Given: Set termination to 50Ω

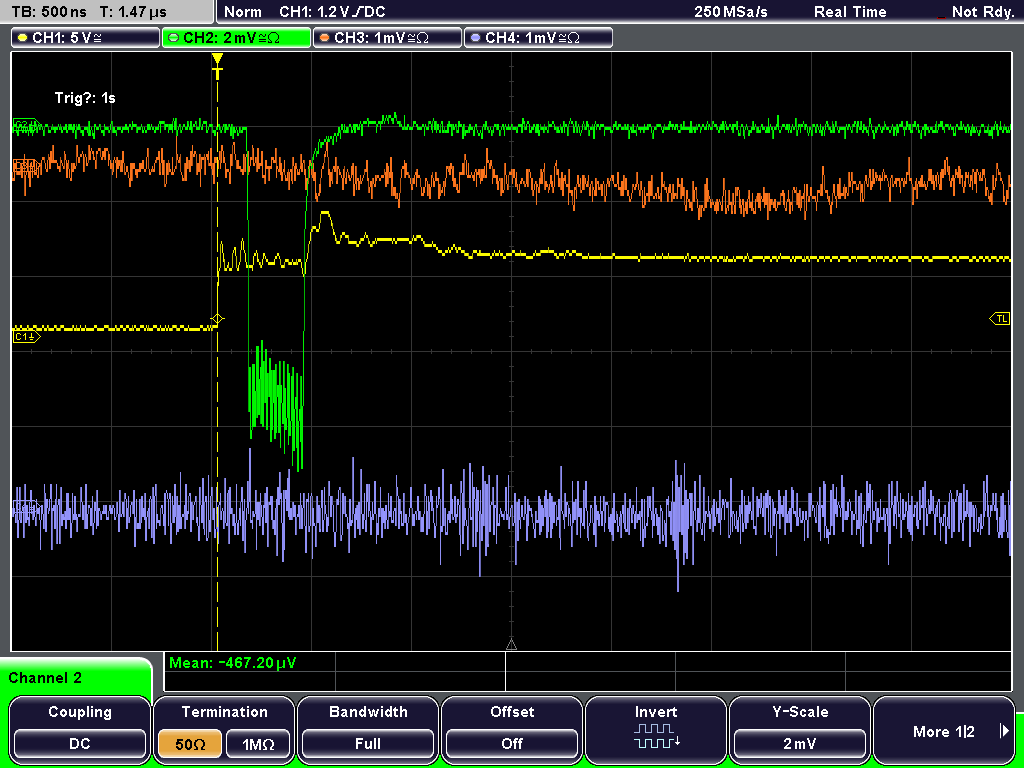Looking at the screenshot, I should click(190, 744).
